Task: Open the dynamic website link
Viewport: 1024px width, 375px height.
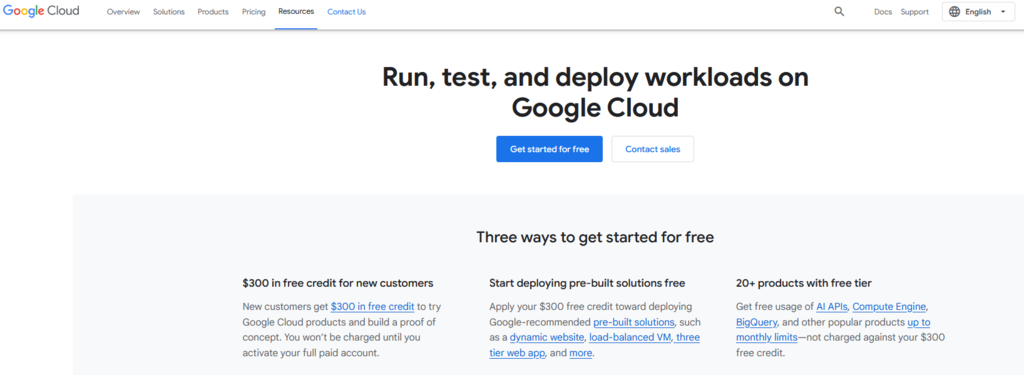Action: tap(547, 338)
